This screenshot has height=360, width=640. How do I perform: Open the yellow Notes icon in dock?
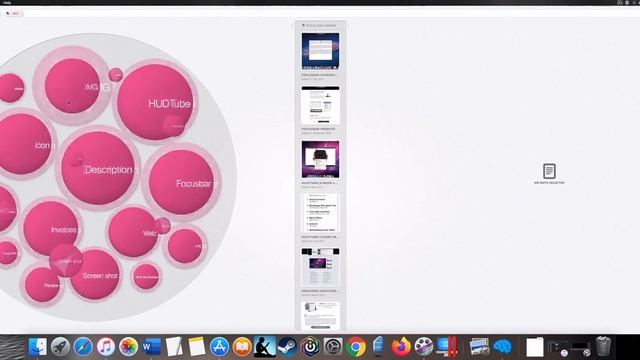pos(197,347)
